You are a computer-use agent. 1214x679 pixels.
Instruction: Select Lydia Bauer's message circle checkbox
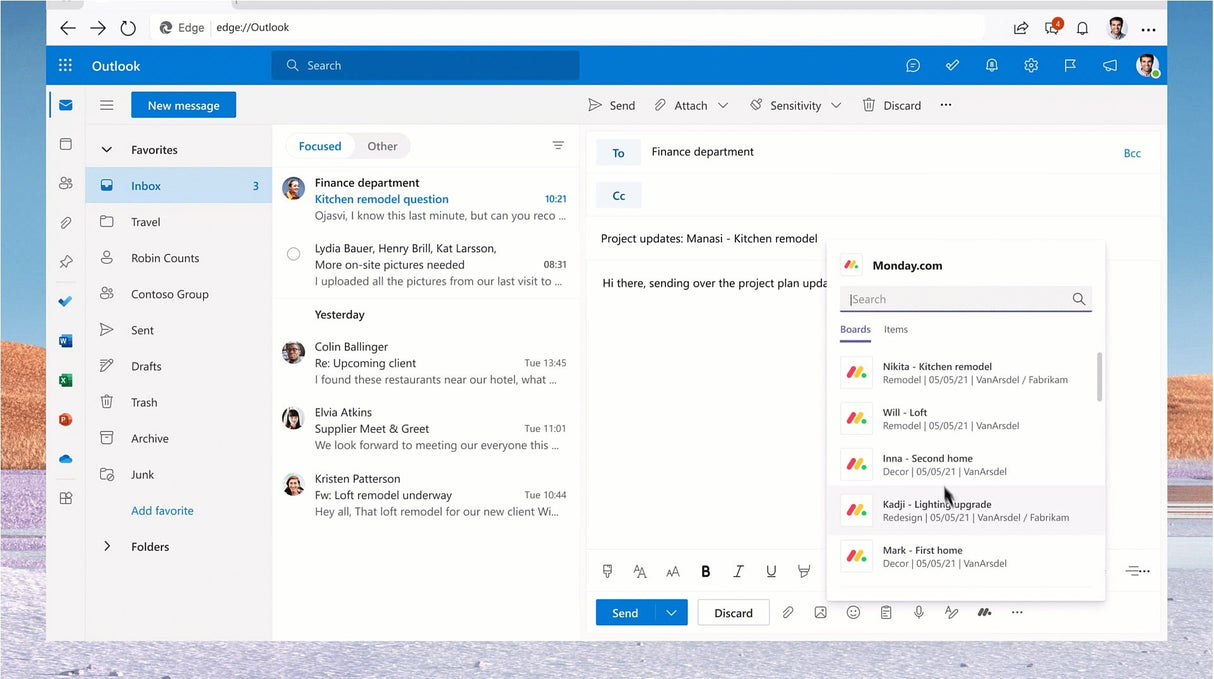[293, 254]
